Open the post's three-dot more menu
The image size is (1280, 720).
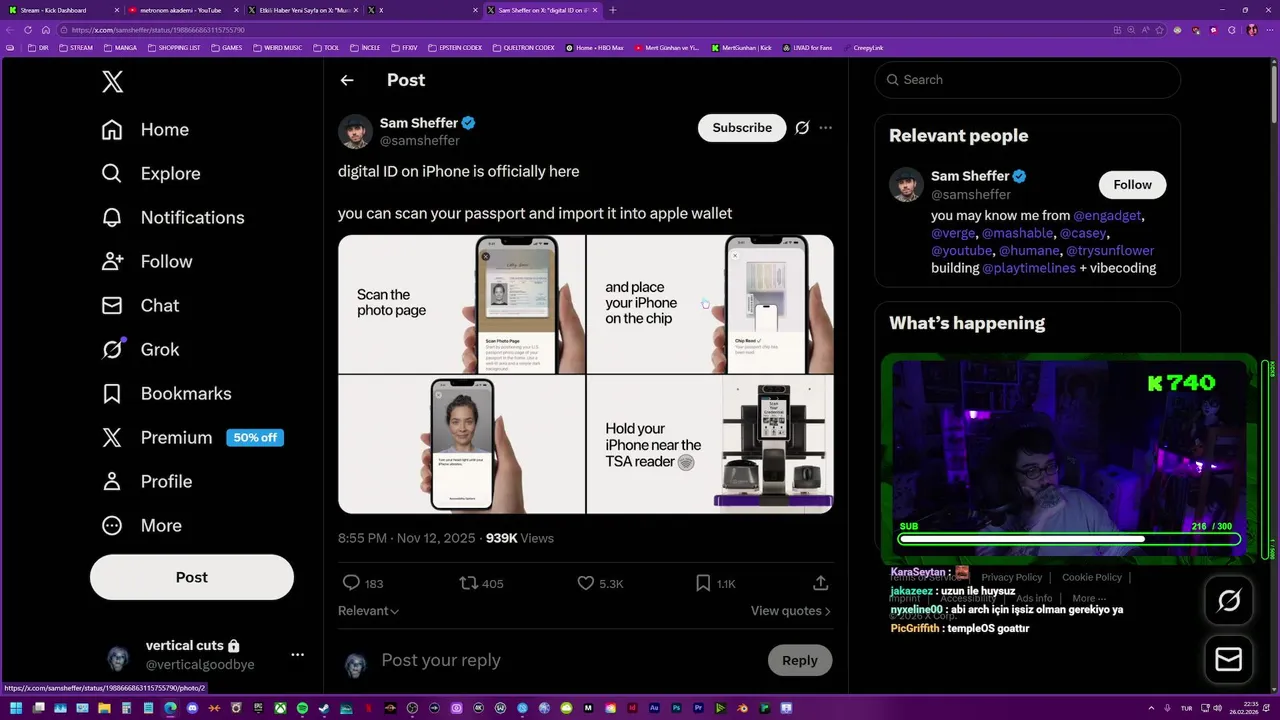[826, 128]
